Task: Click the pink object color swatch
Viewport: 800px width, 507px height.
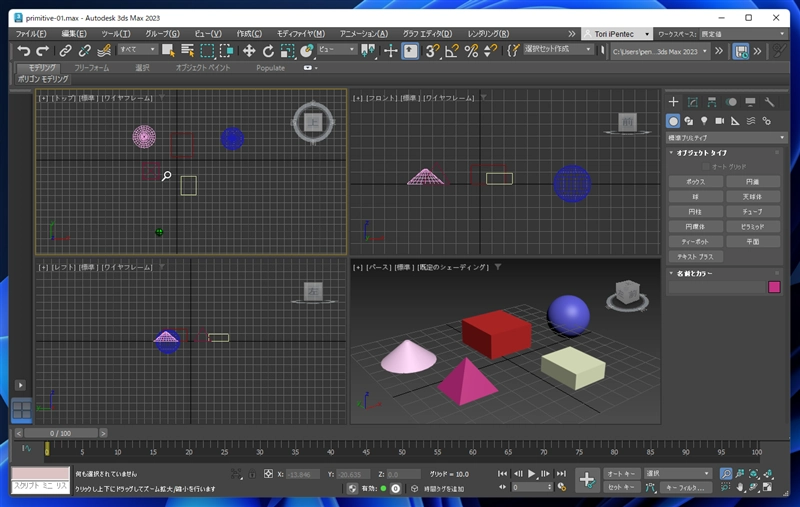Action: click(x=774, y=287)
